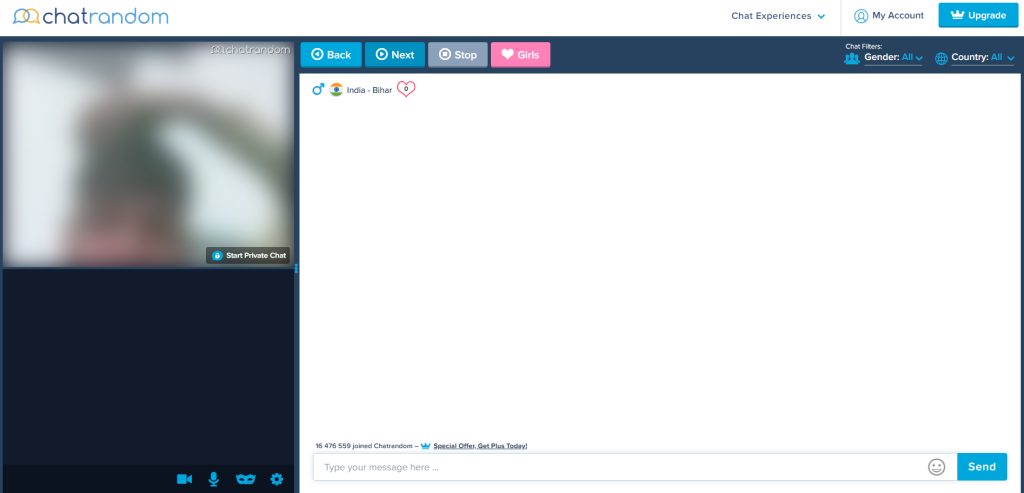The width and height of the screenshot is (1024, 493).
Task: Toggle the webcam camera icon
Action: (184, 479)
